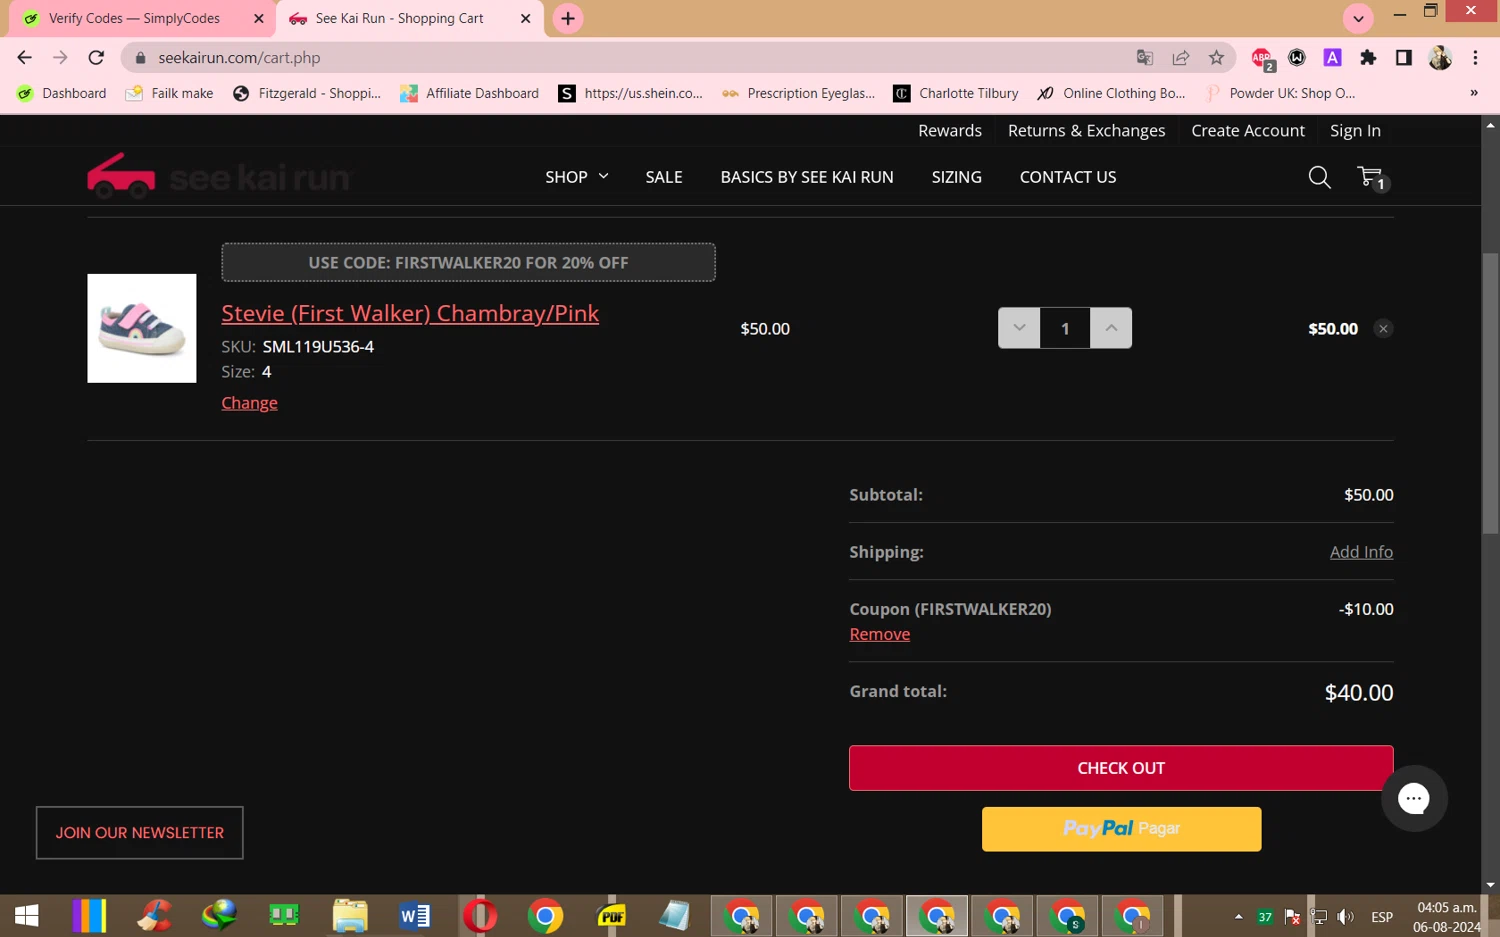Open the Adblock extension icon
This screenshot has height=937, width=1500.
pos(1262,59)
